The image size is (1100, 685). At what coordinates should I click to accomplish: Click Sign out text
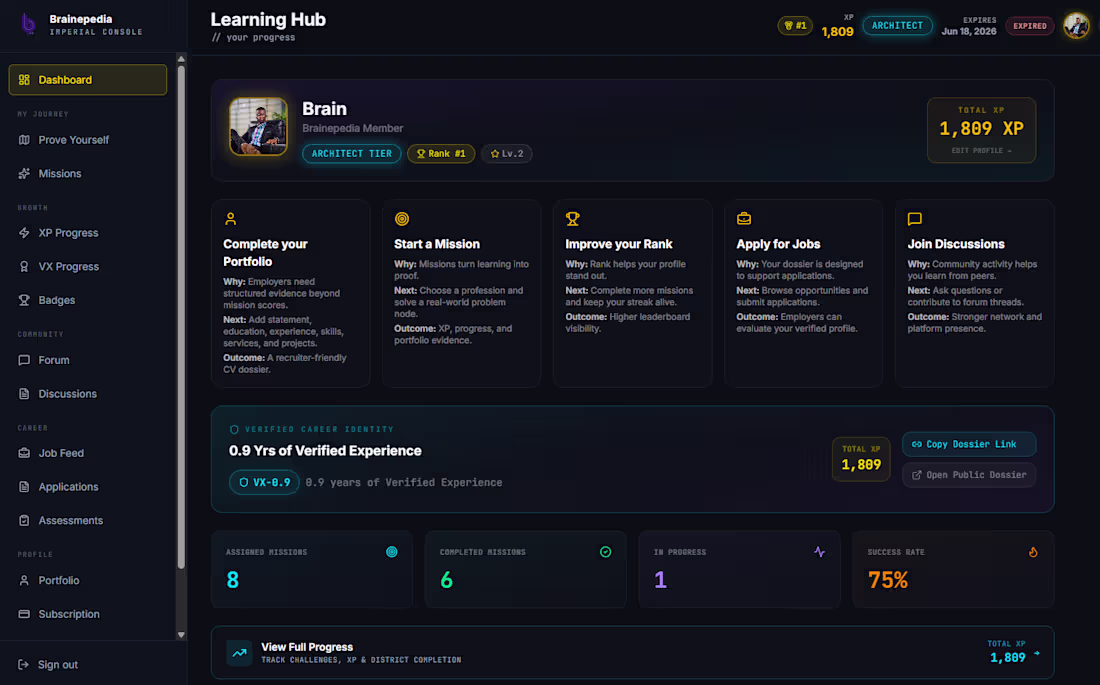[x=58, y=665]
